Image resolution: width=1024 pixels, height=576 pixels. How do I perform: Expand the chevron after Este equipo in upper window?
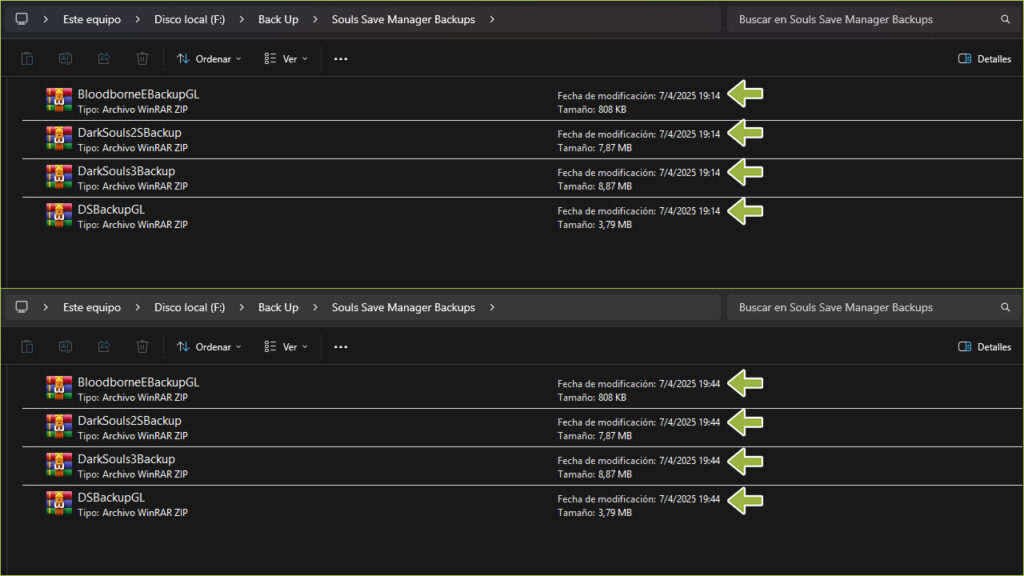[137, 20]
